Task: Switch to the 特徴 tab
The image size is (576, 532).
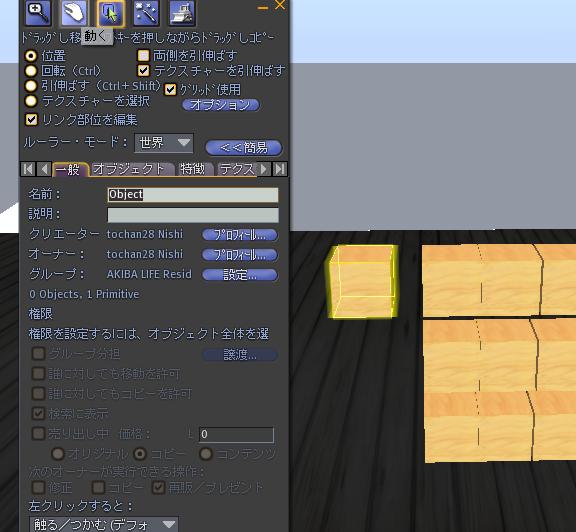Action: tap(193, 169)
